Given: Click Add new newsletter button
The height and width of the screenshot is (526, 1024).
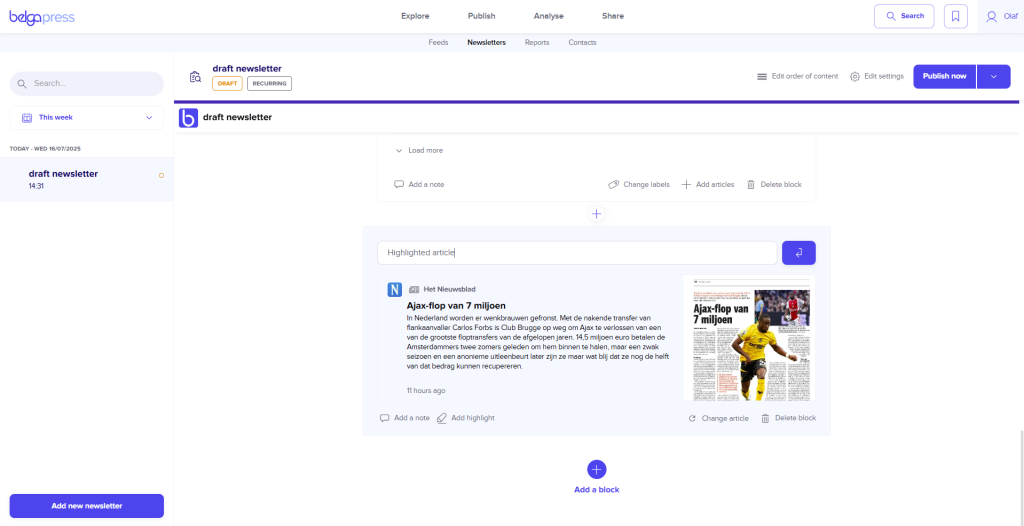Looking at the screenshot, I should [86, 506].
